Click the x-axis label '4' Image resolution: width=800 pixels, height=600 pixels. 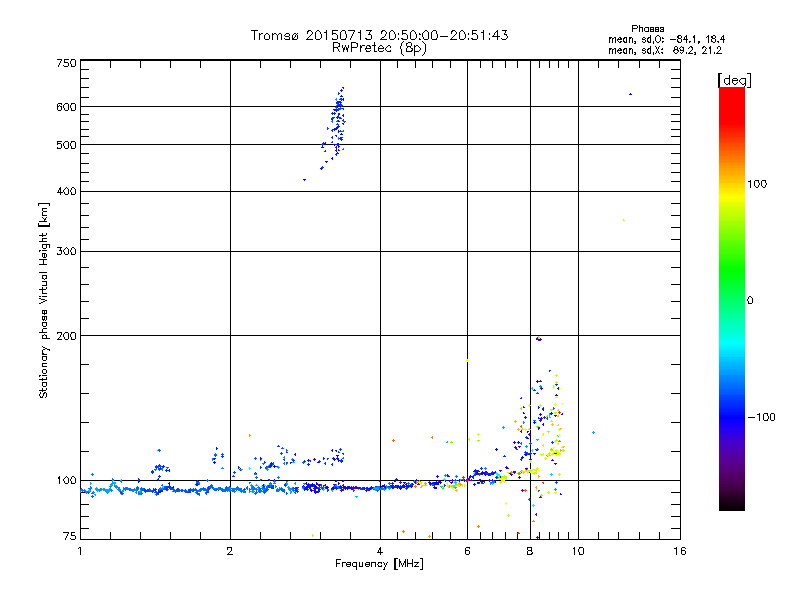(x=380, y=551)
